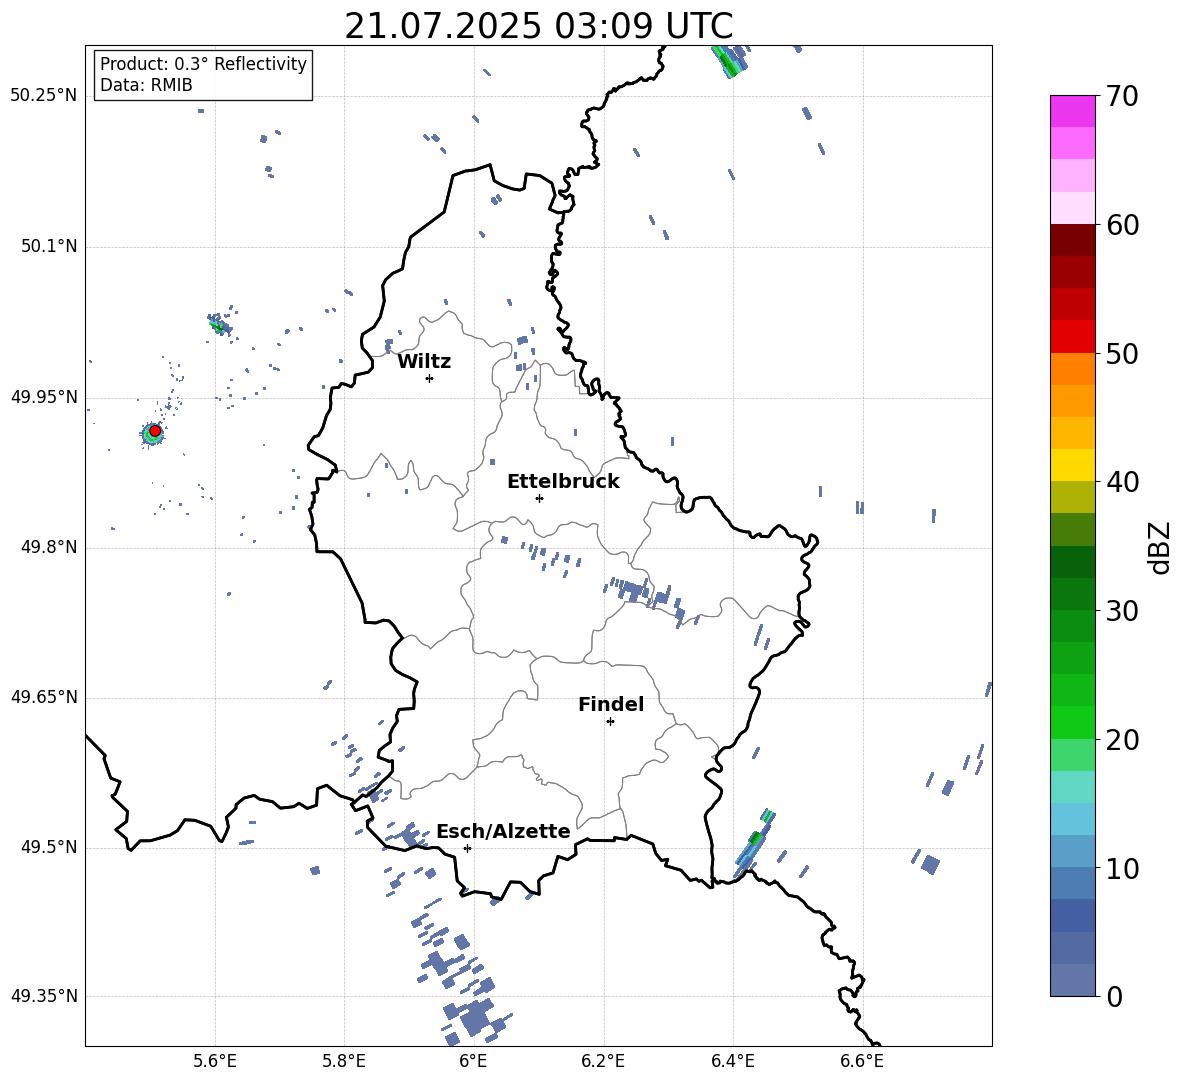Click the 49.8°N latitude label
The image size is (1184, 1081).
tap(49, 547)
